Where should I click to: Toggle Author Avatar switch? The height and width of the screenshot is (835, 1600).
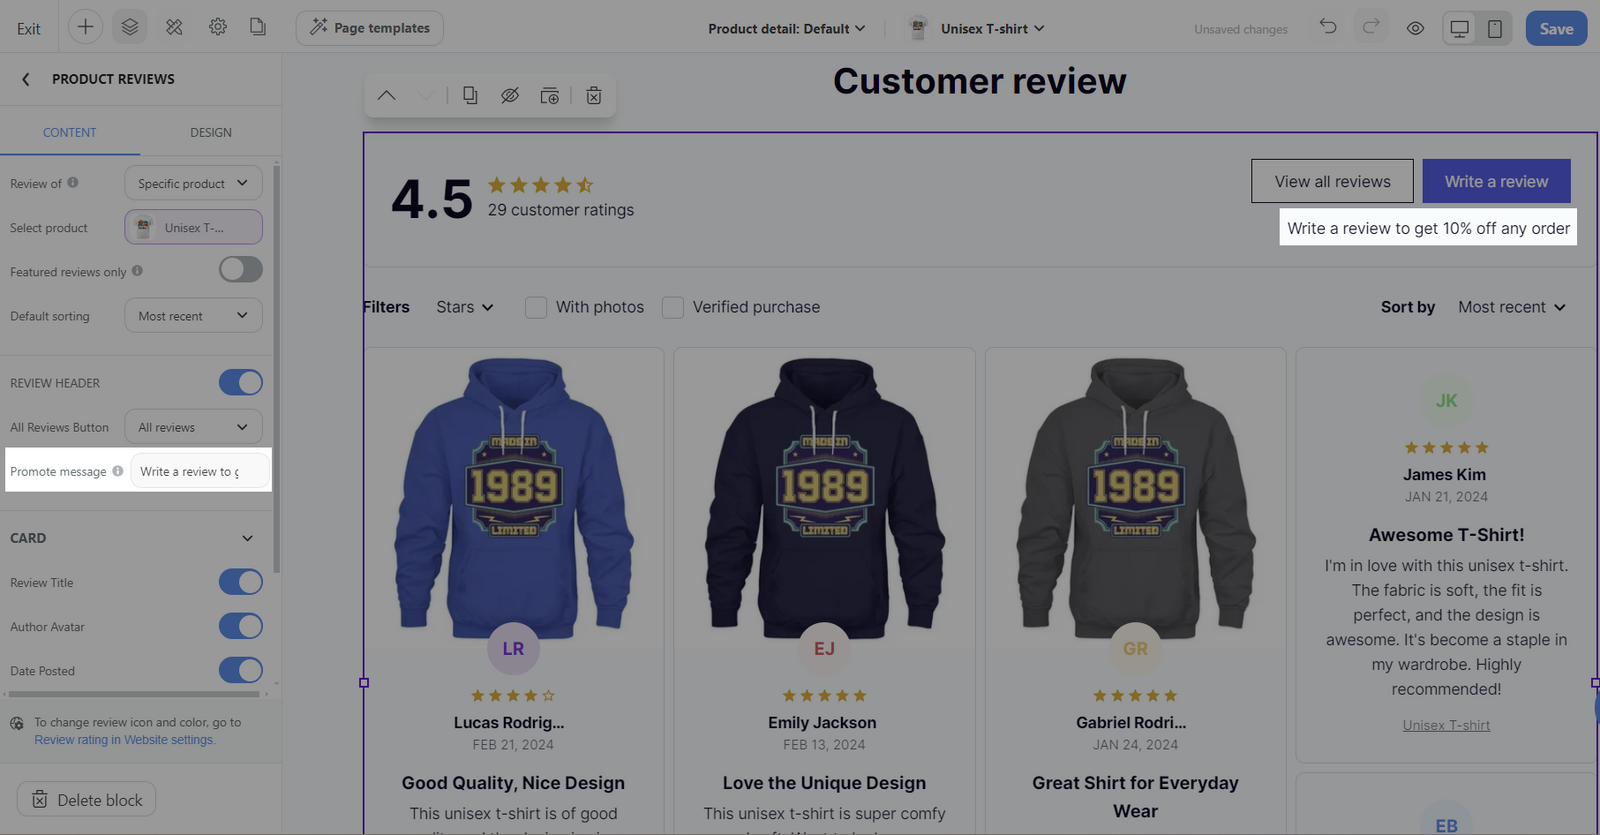click(x=241, y=626)
